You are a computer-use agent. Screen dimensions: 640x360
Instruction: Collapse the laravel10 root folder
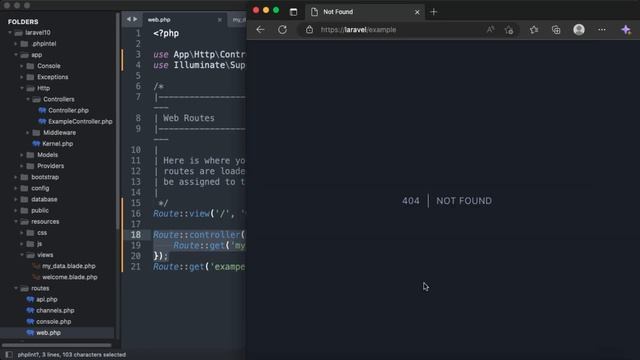pyautogui.click(x=10, y=33)
